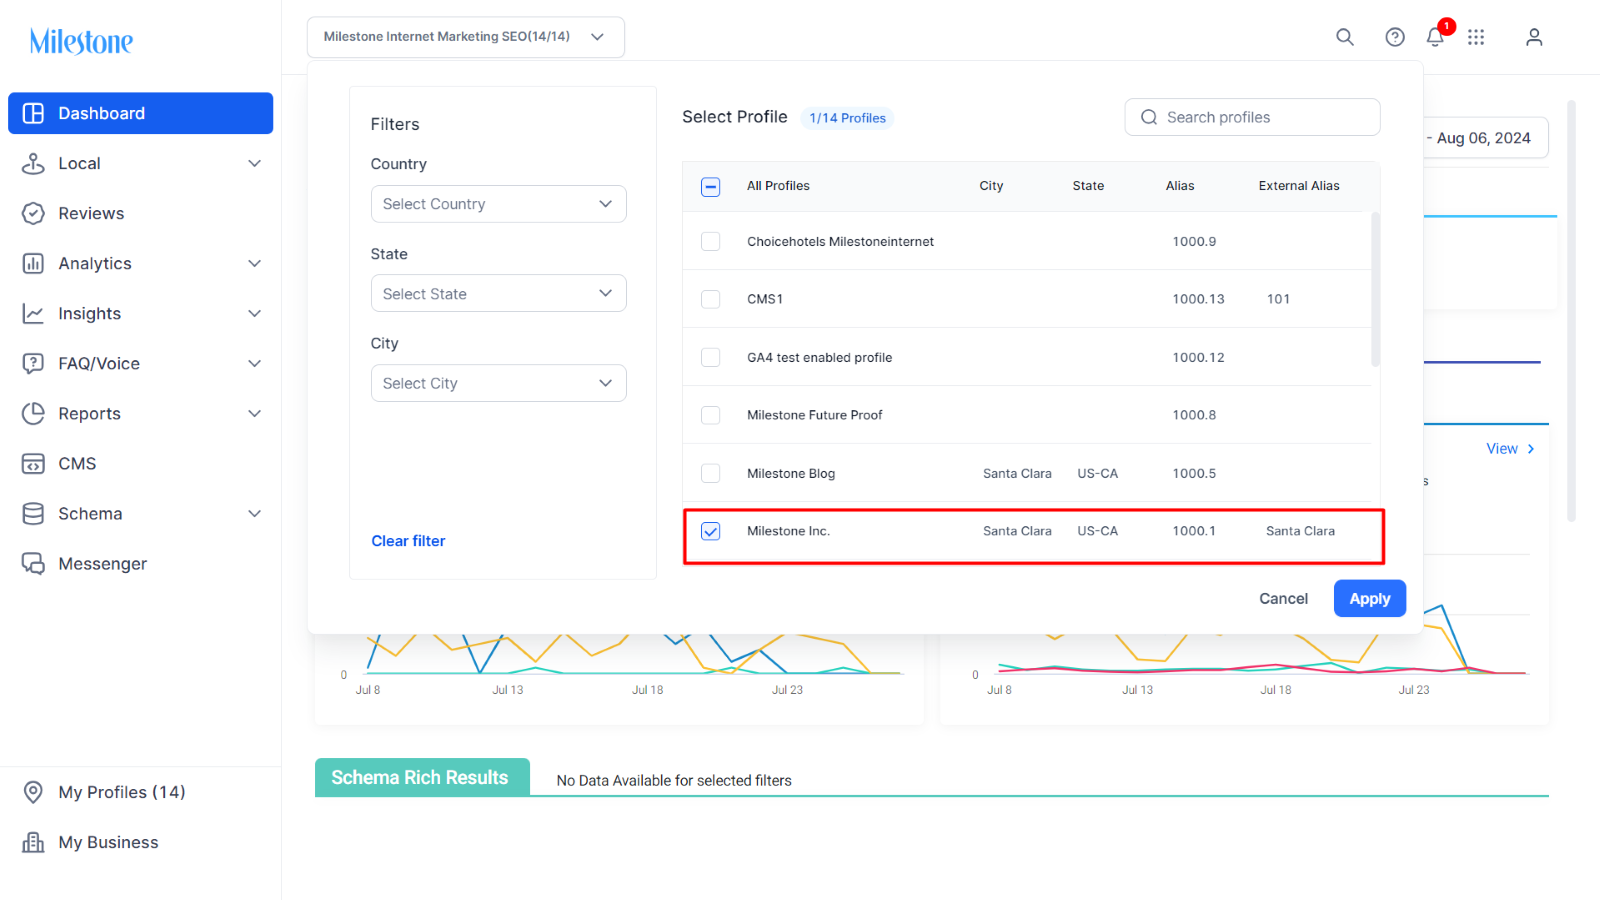Viewport: 1600px width, 900px height.
Task: Click the Apply button
Action: click(1370, 598)
